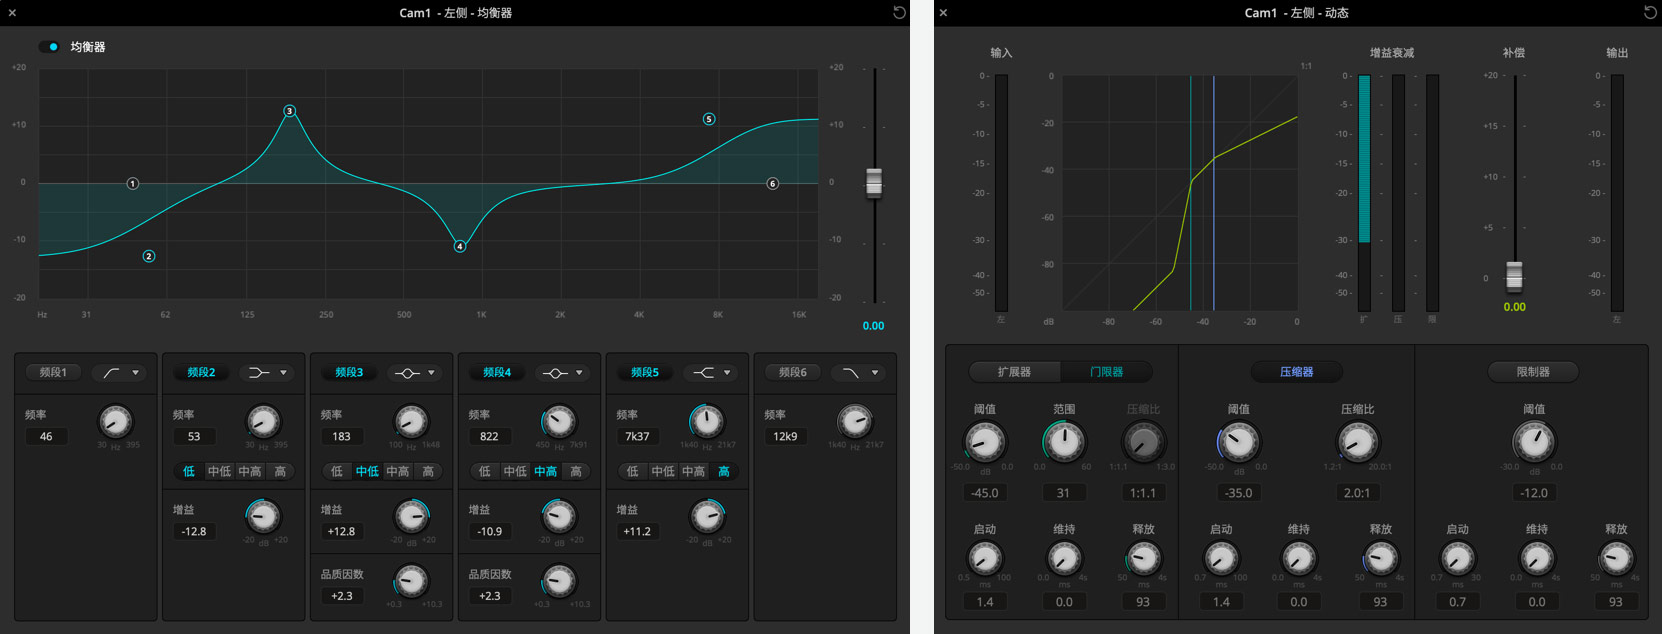Image resolution: width=1662 pixels, height=634 pixels.
Task: Toggle the 压缩器 compressor button
Action: tap(1297, 372)
